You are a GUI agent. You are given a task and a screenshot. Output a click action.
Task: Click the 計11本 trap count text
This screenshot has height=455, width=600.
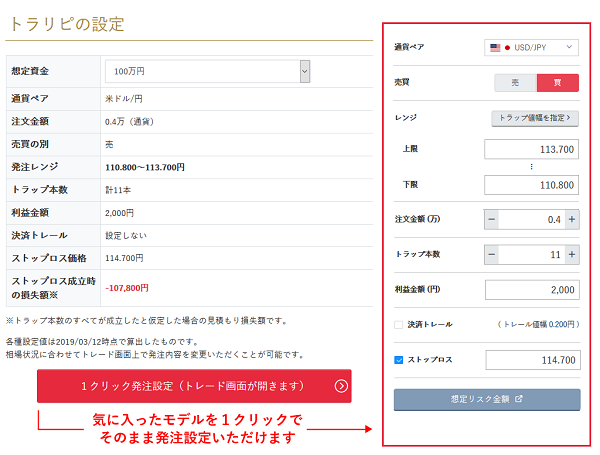118,190
